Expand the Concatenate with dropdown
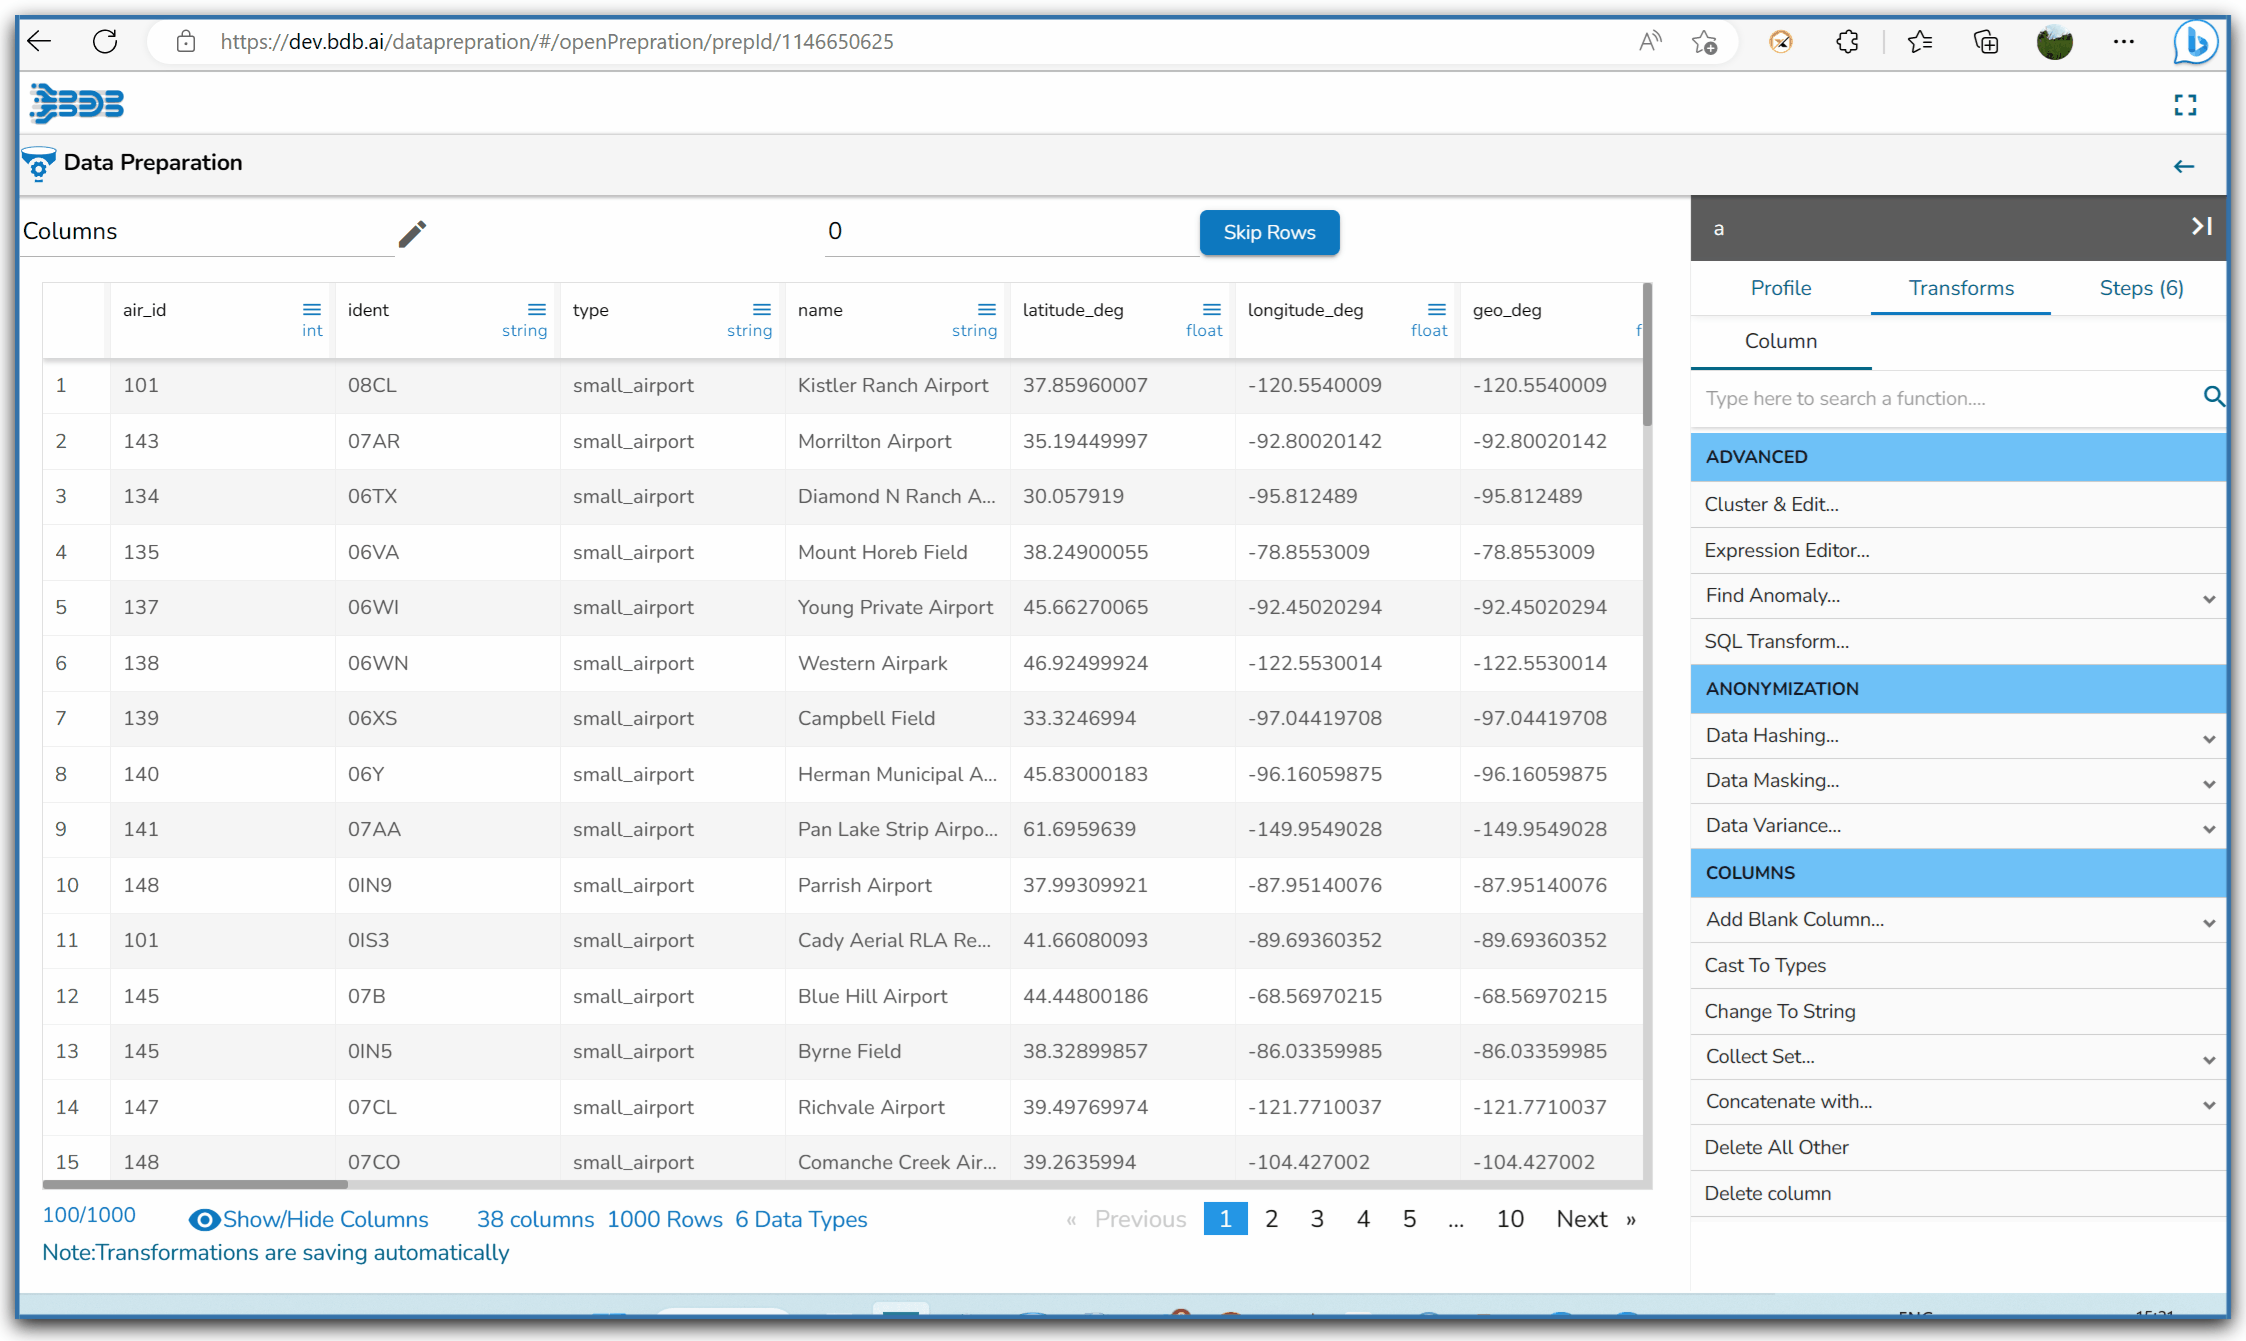This screenshot has width=2246, height=1341. point(2209,1104)
